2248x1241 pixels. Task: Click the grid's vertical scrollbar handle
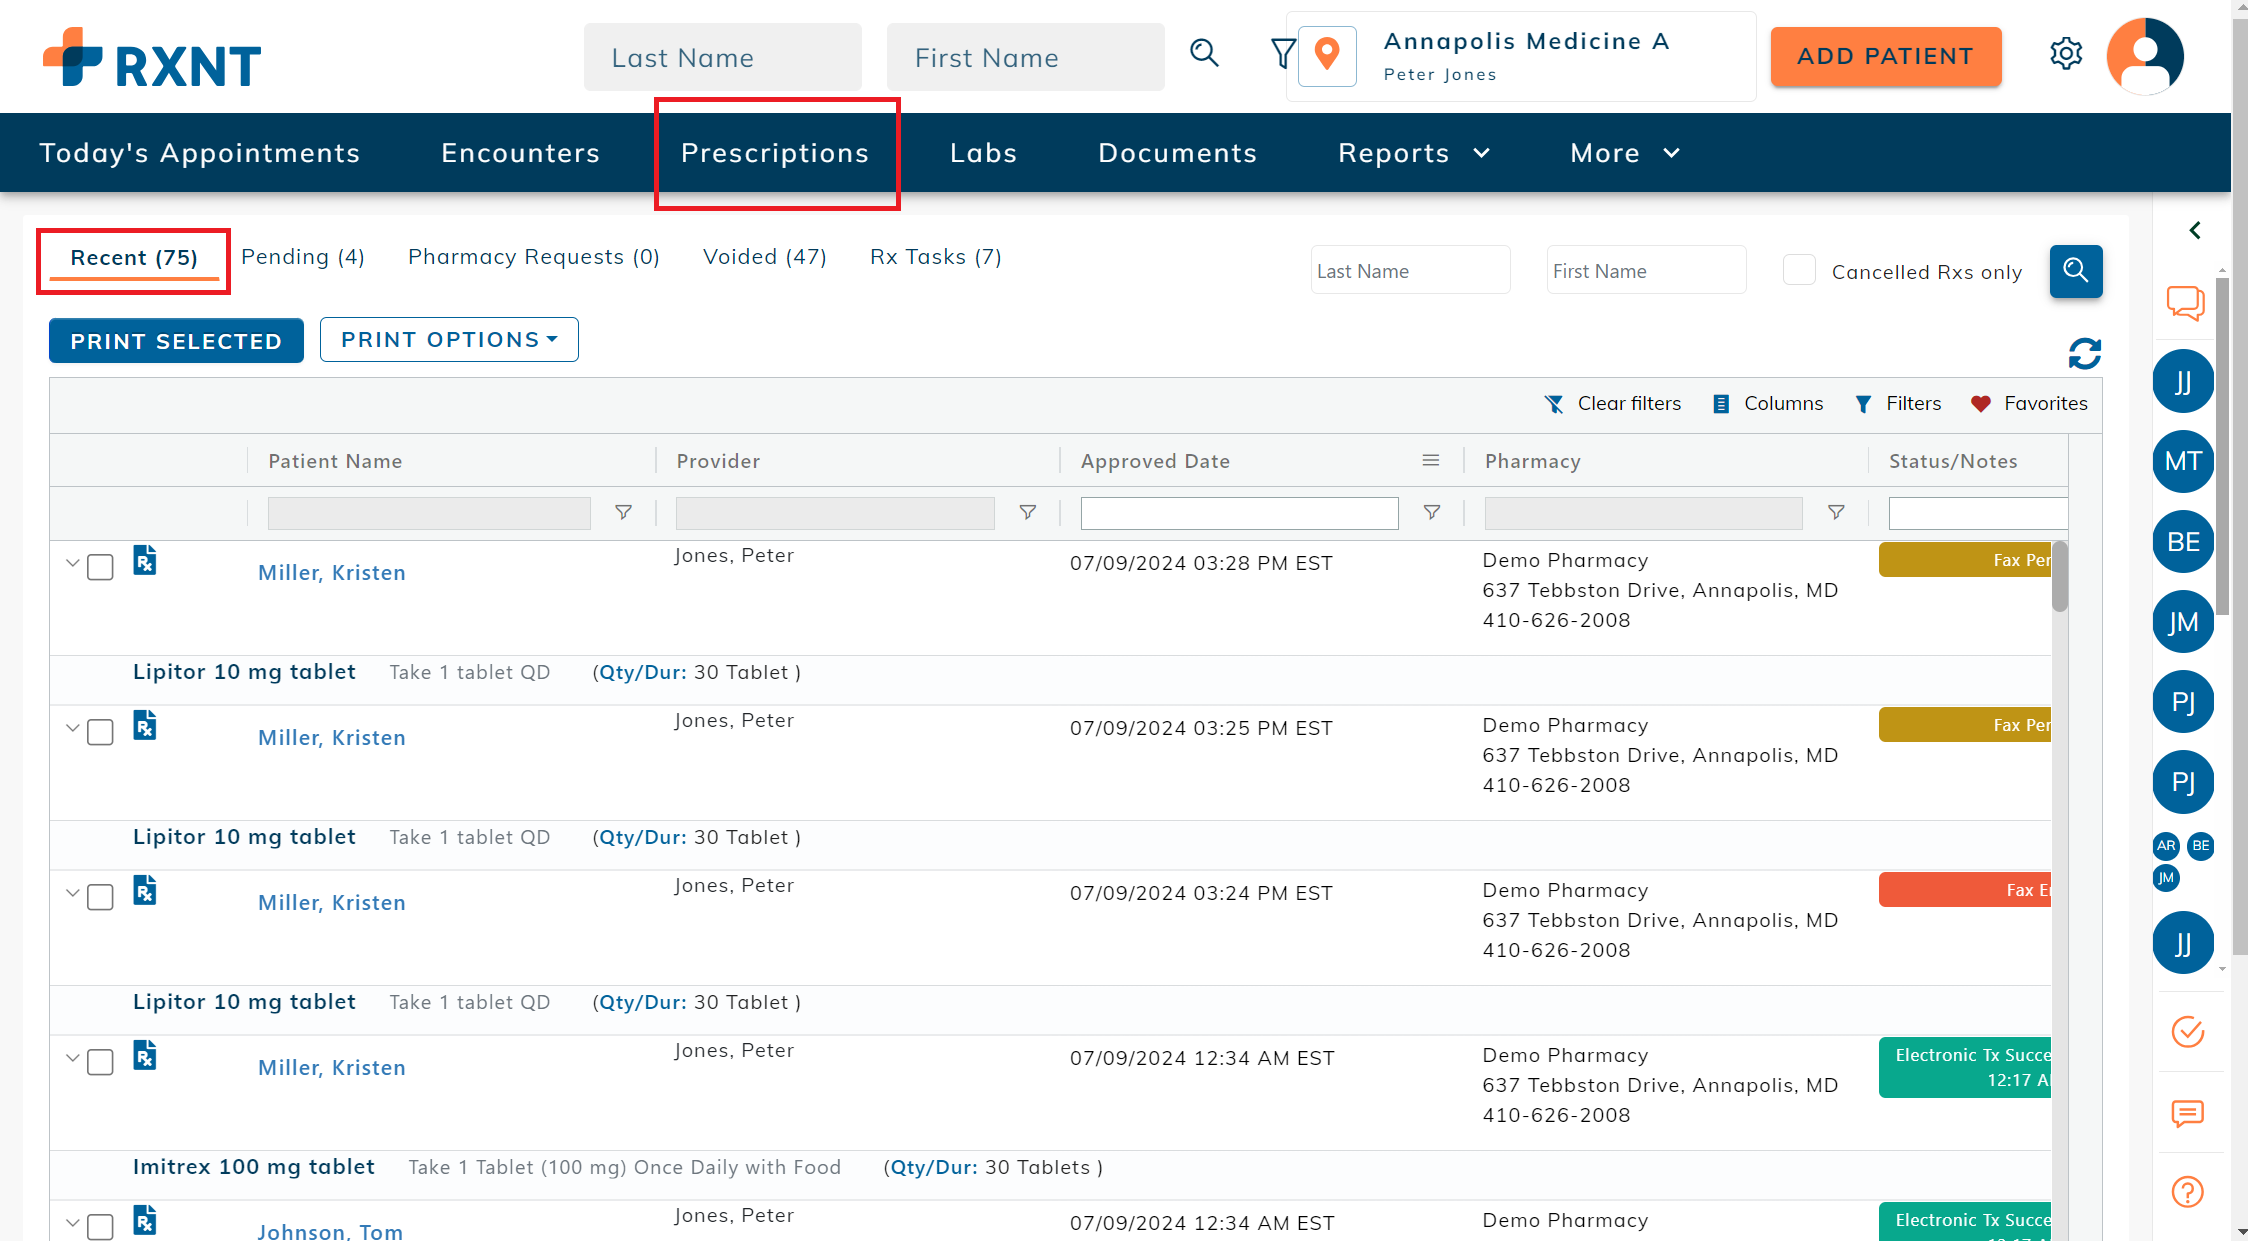point(2059,578)
